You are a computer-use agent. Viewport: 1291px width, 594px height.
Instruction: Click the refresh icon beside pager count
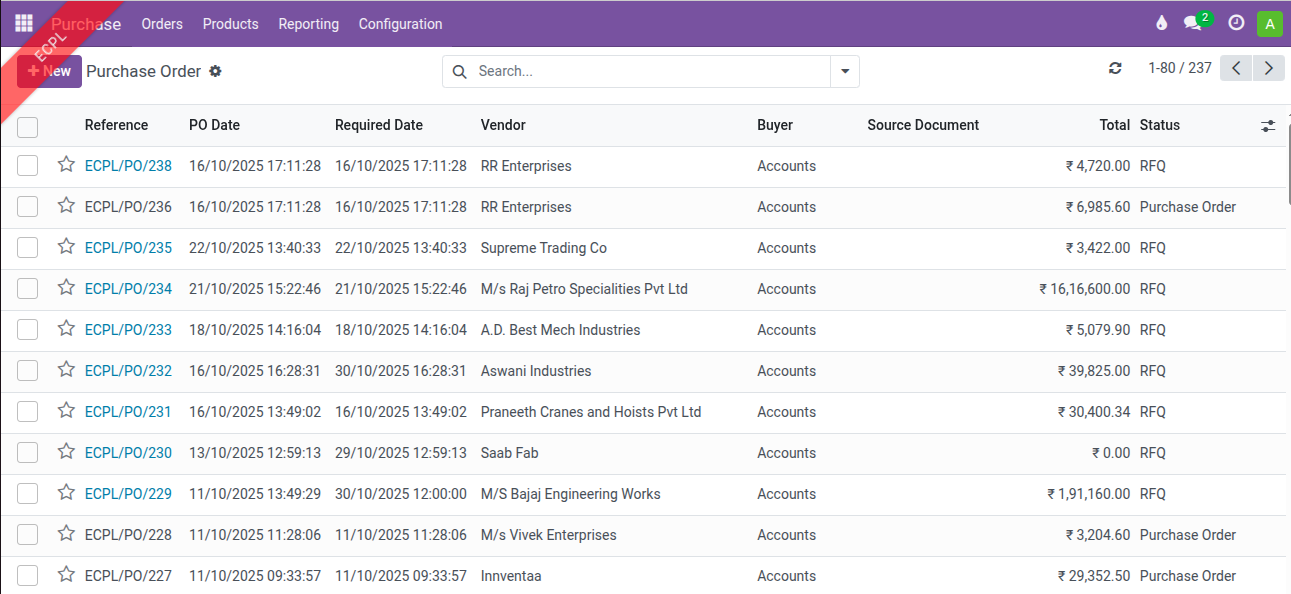point(1115,68)
